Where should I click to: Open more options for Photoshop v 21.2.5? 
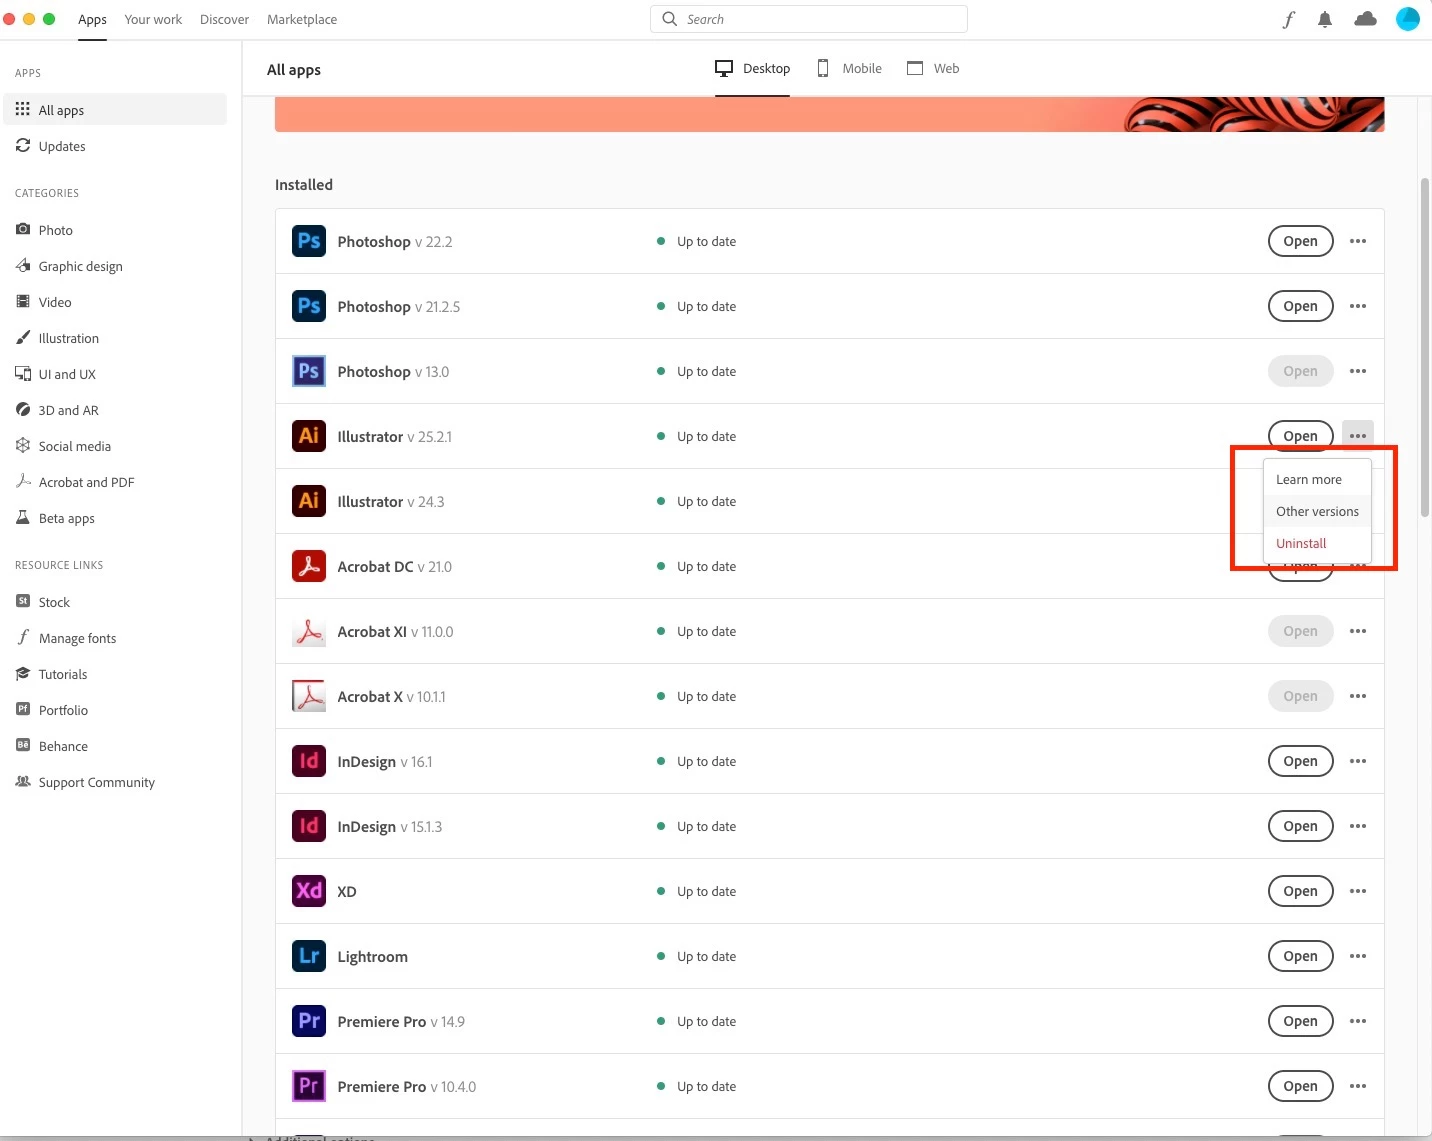tap(1358, 306)
